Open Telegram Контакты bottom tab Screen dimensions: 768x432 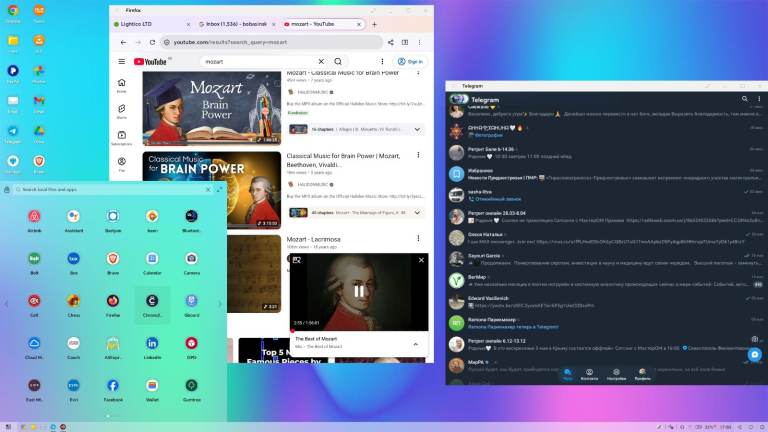(589, 375)
